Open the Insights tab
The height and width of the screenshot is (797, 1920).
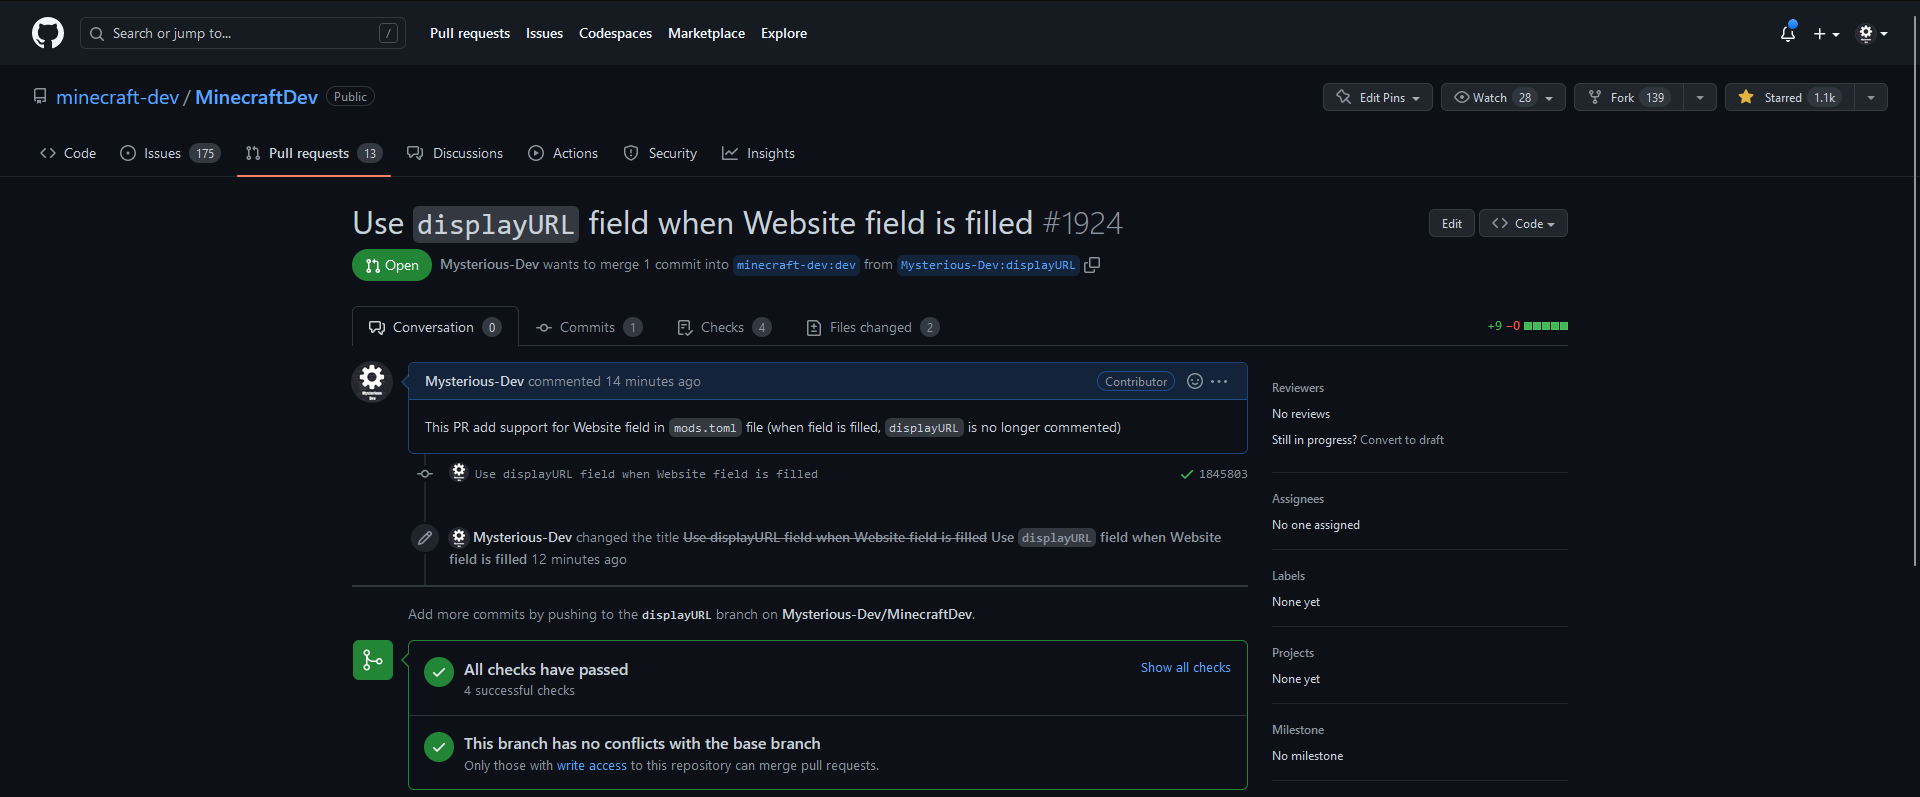759,153
